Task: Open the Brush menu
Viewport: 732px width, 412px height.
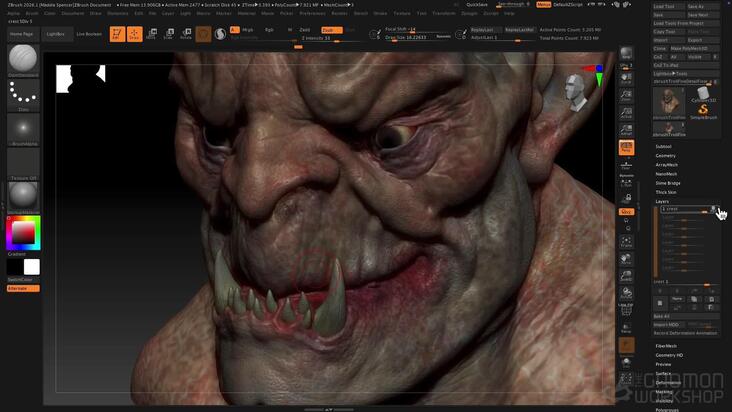Action: [x=32, y=14]
